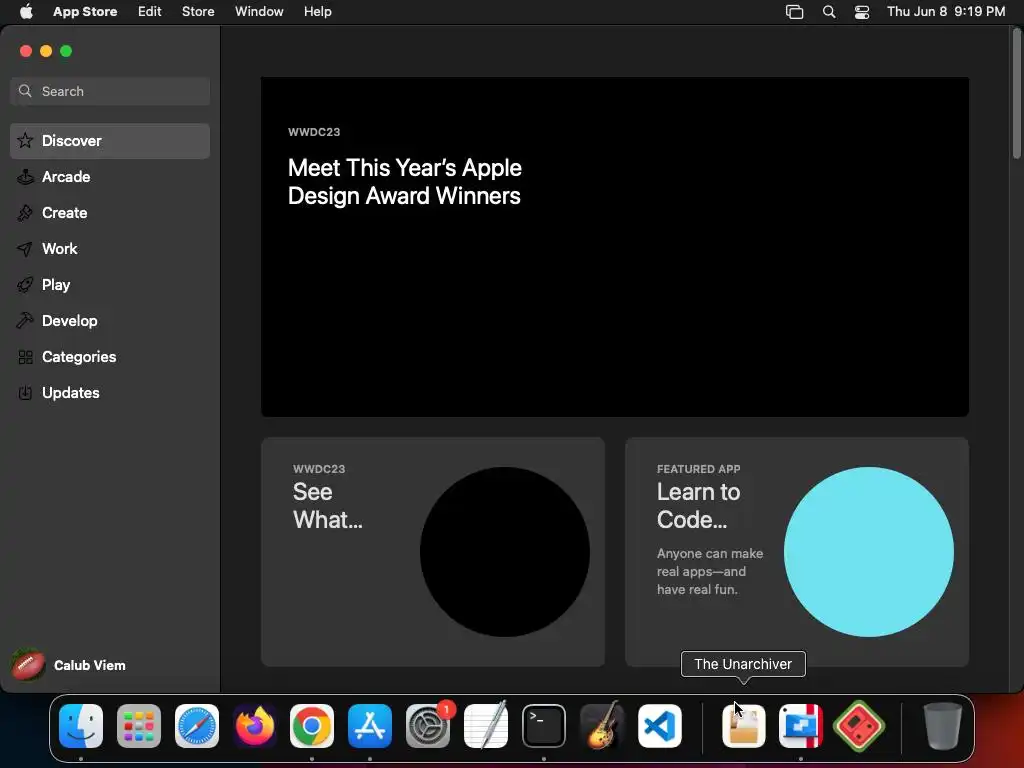The image size is (1024, 768).
Task: Browse Categories in the sidebar
Action: pos(110,357)
